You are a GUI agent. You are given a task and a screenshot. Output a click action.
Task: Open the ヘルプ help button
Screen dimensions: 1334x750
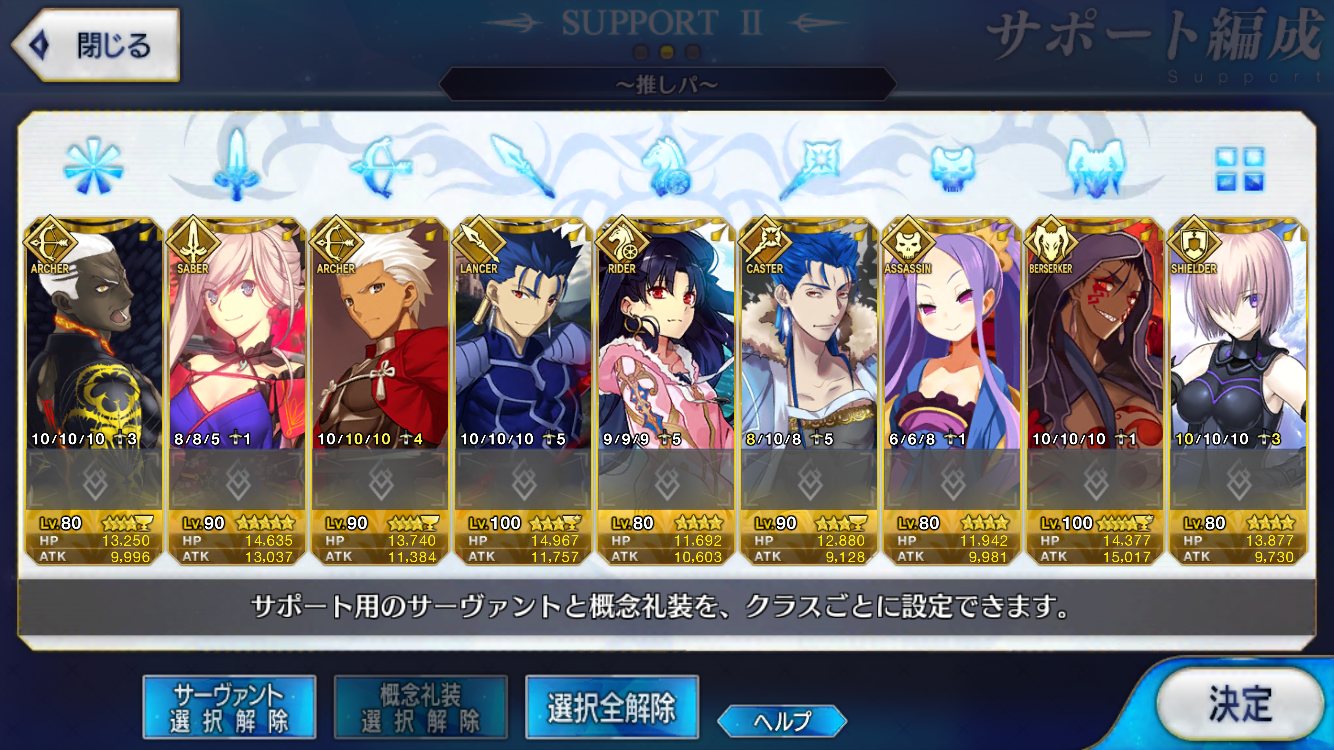coord(782,720)
